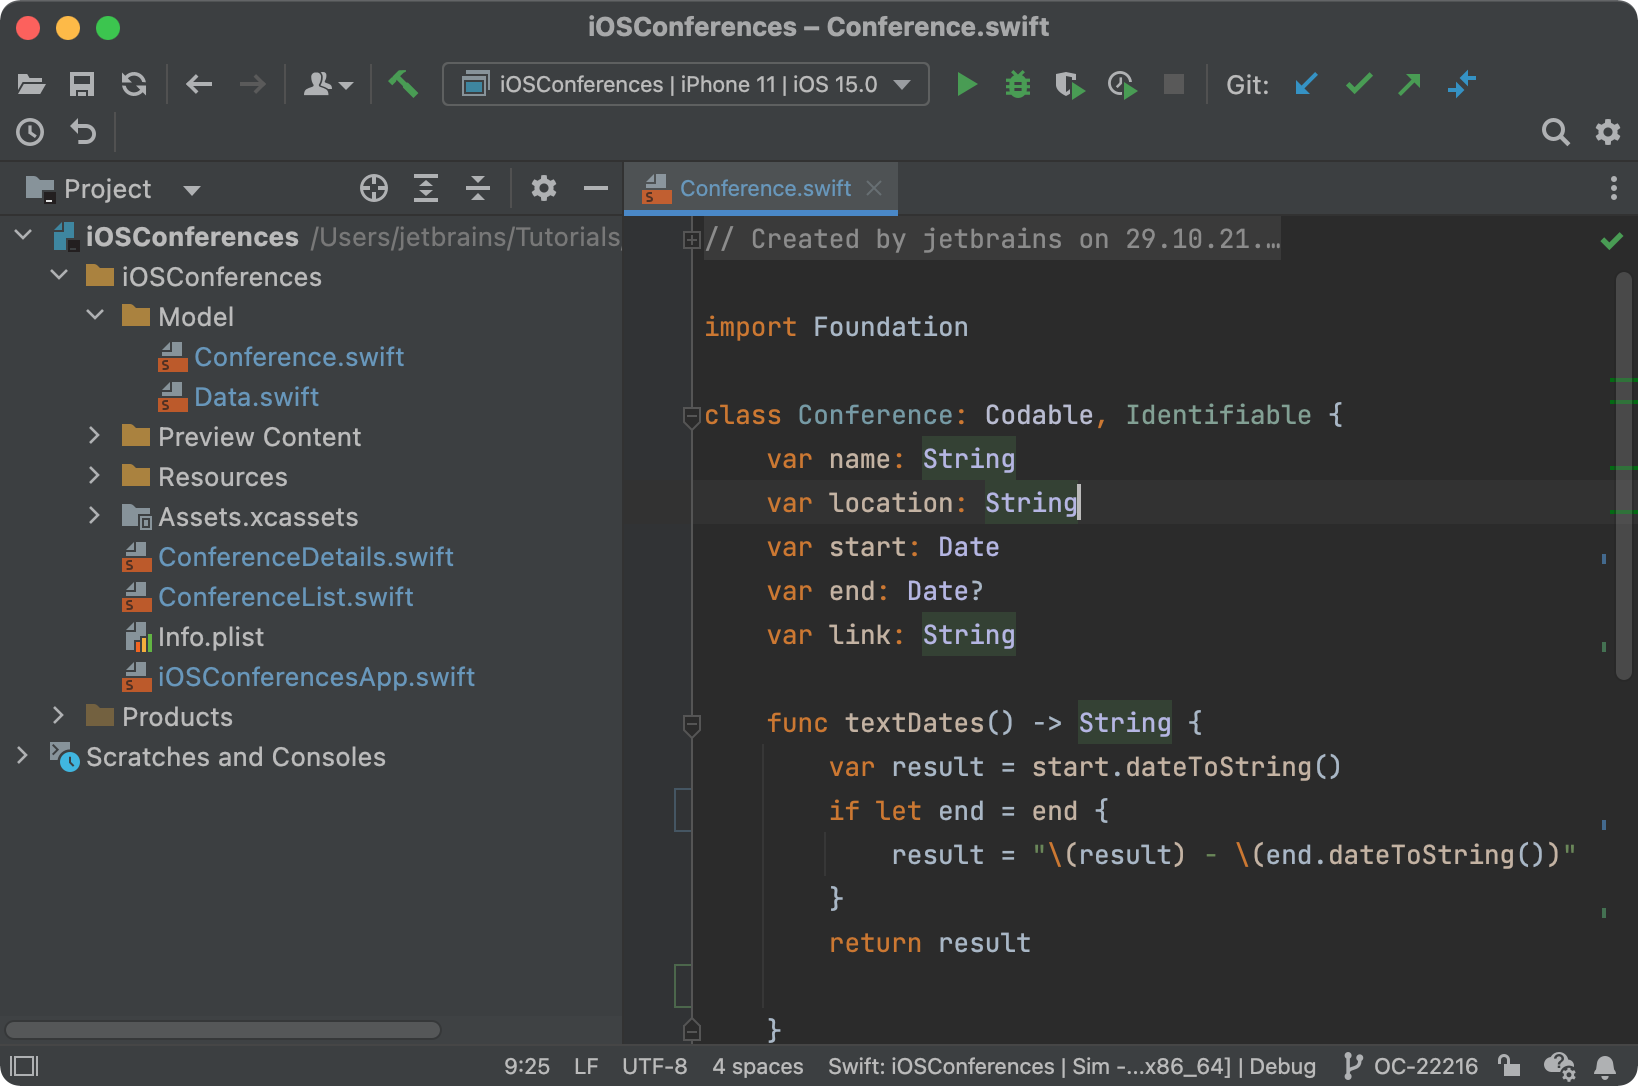Click cursor position 9:25 in status bar
The height and width of the screenshot is (1086, 1638).
(x=527, y=1066)
